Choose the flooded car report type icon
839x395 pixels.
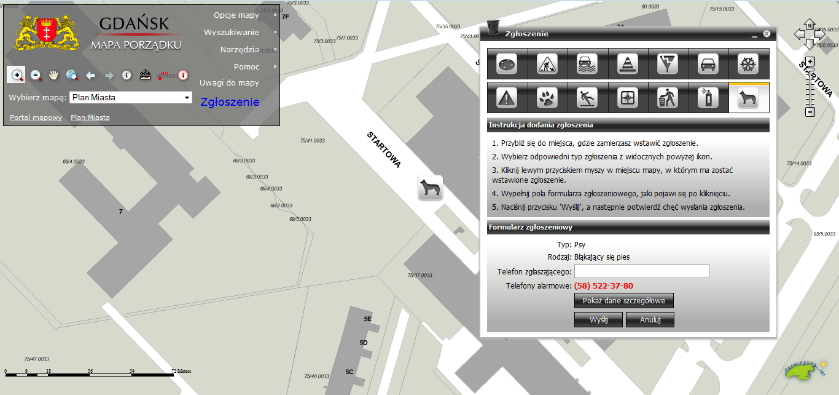588,64
